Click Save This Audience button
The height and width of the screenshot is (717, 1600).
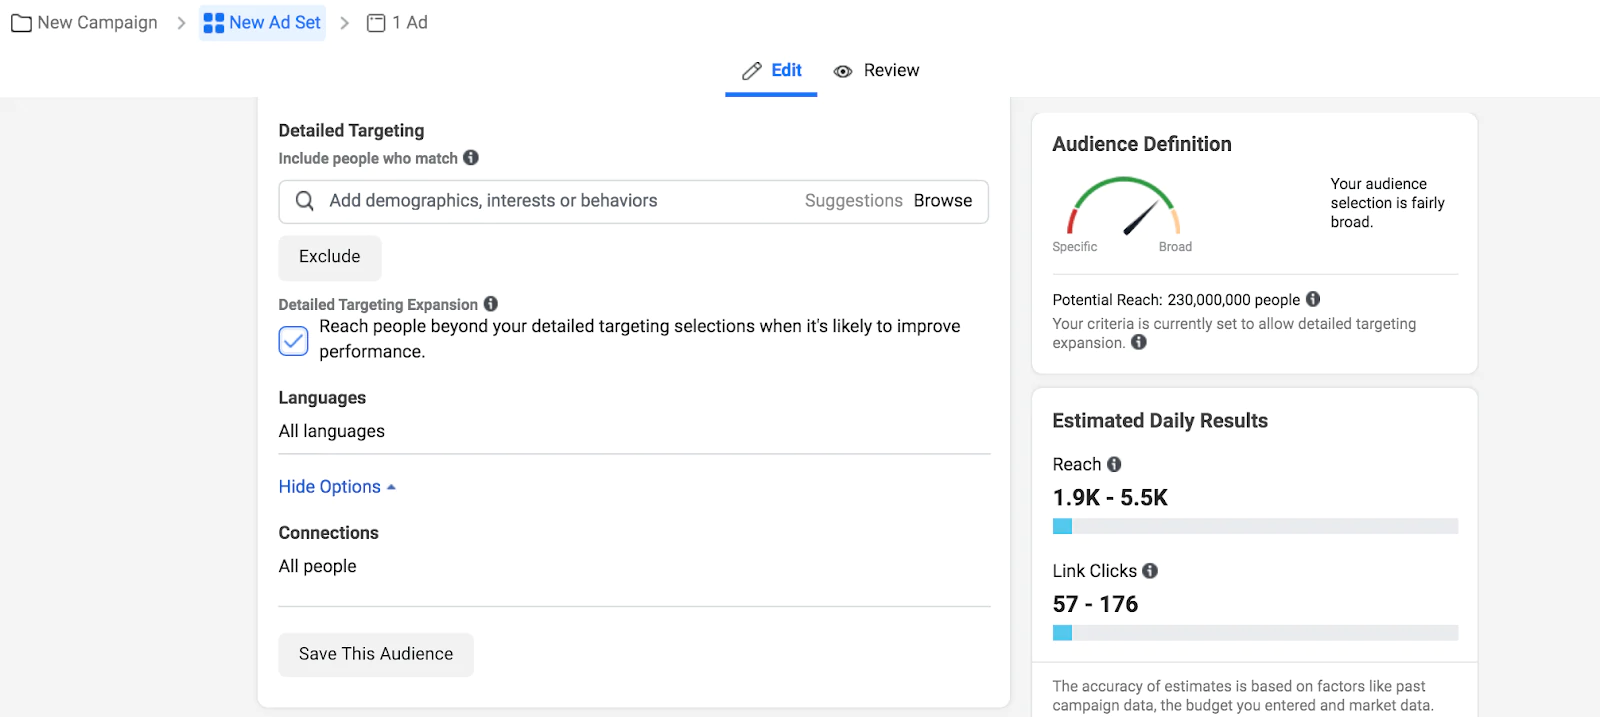click(375, 654)
